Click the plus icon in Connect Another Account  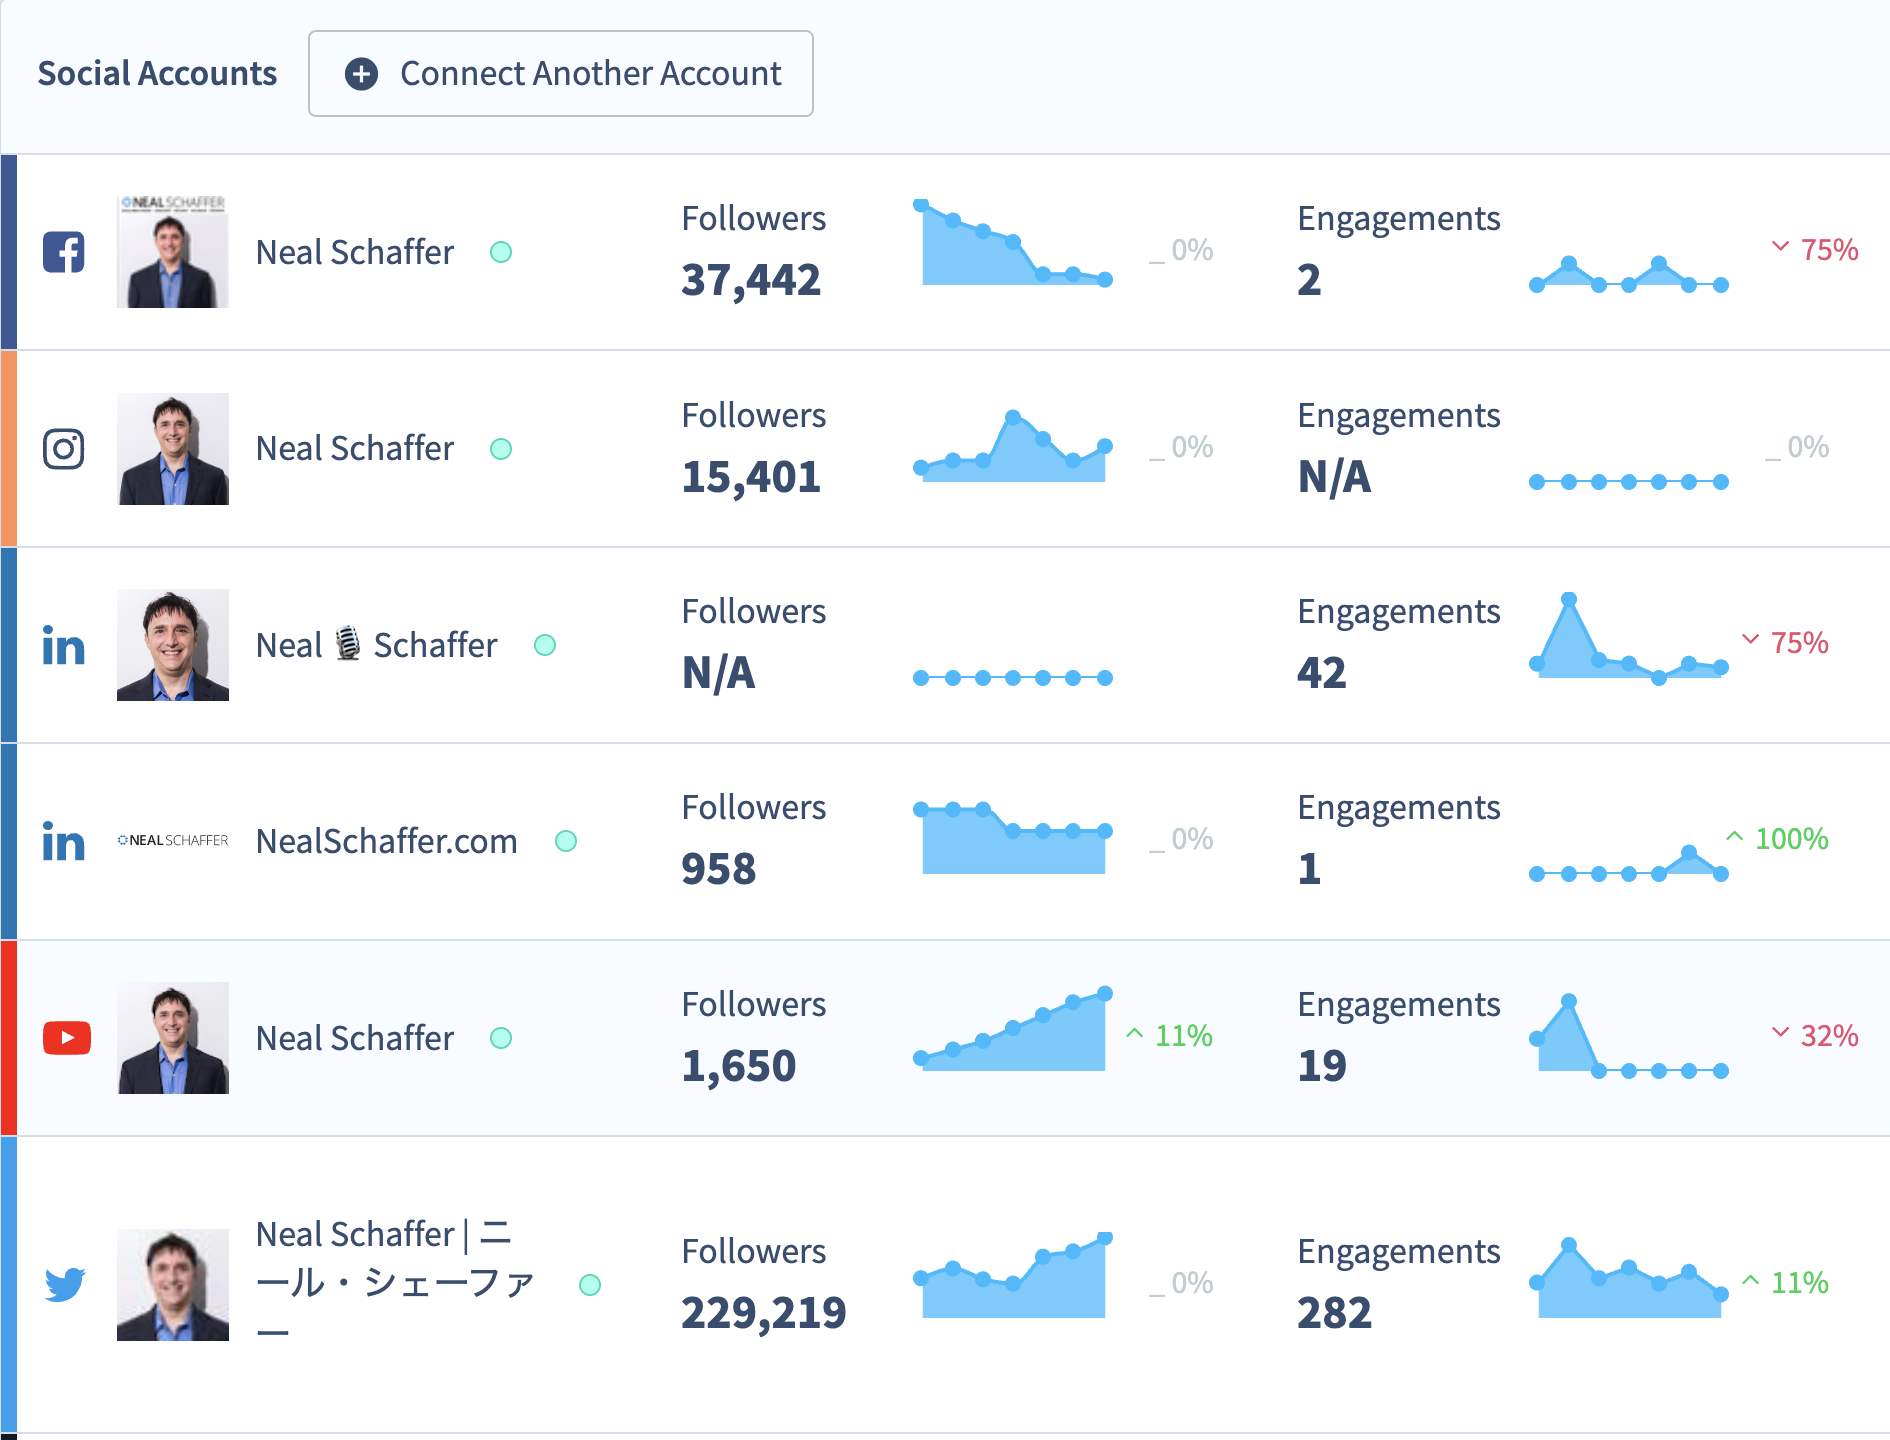(361, 73)
